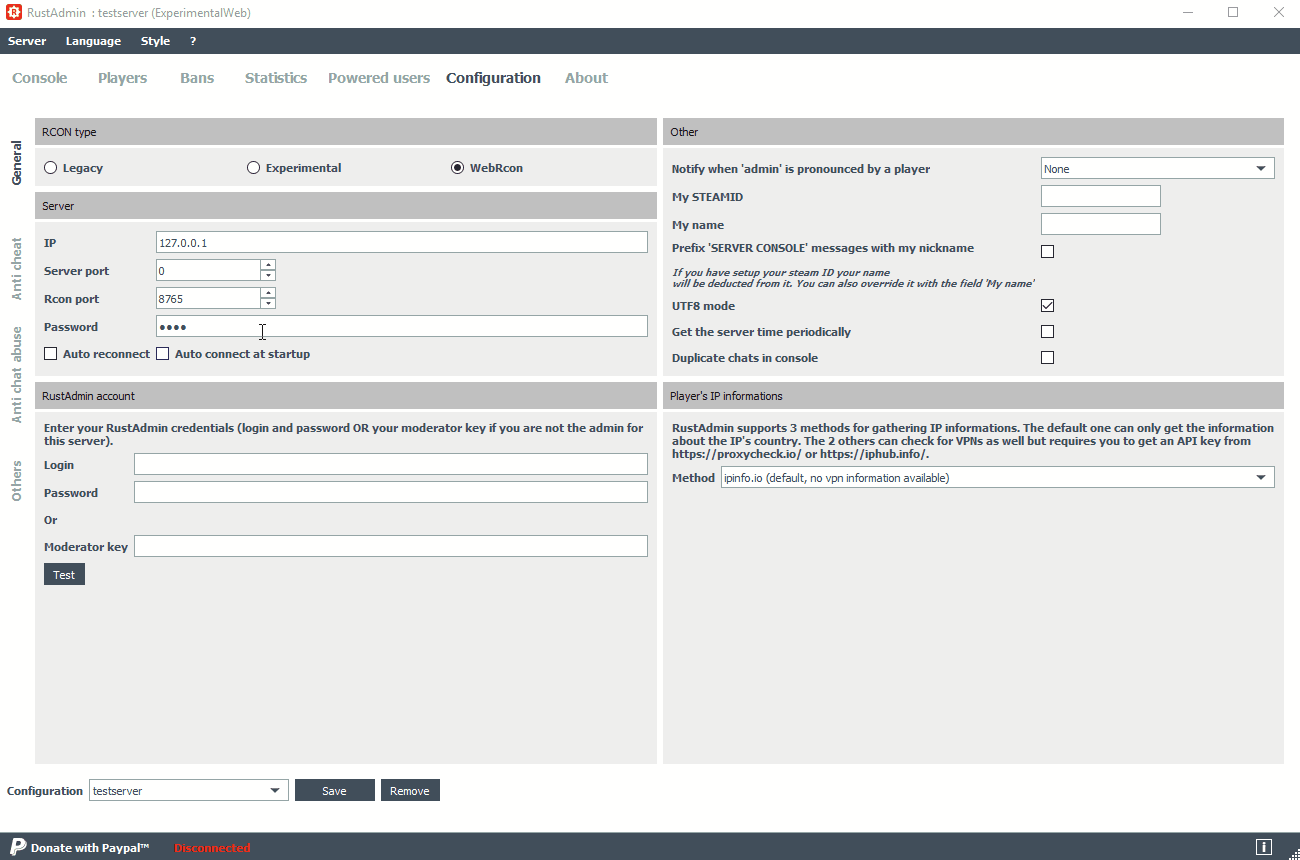Enable Get the server time periodically
Viewport: 1300px width, 860px height.
pos(1048,332)
